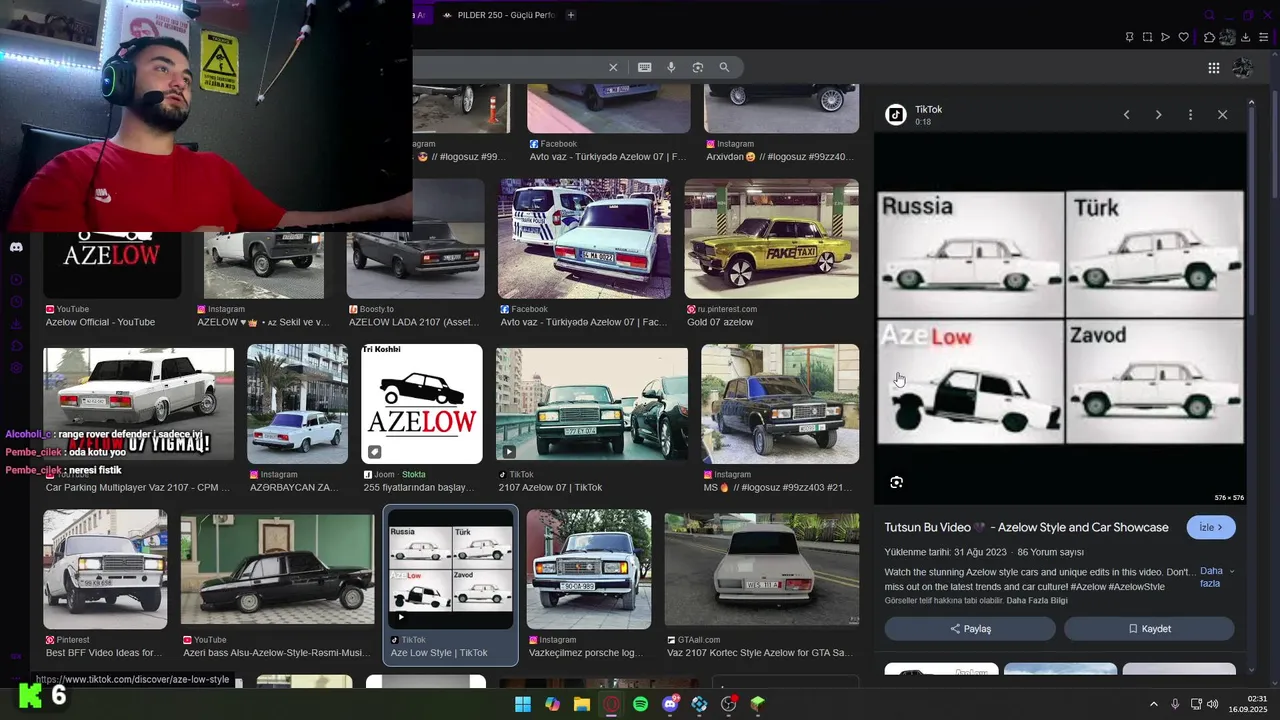
Task: Click the Kaydet save button
Action: (x=1149, y=629)
